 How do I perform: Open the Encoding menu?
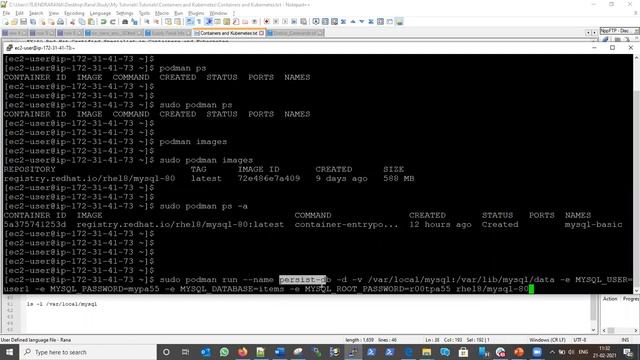click(74, 13)
